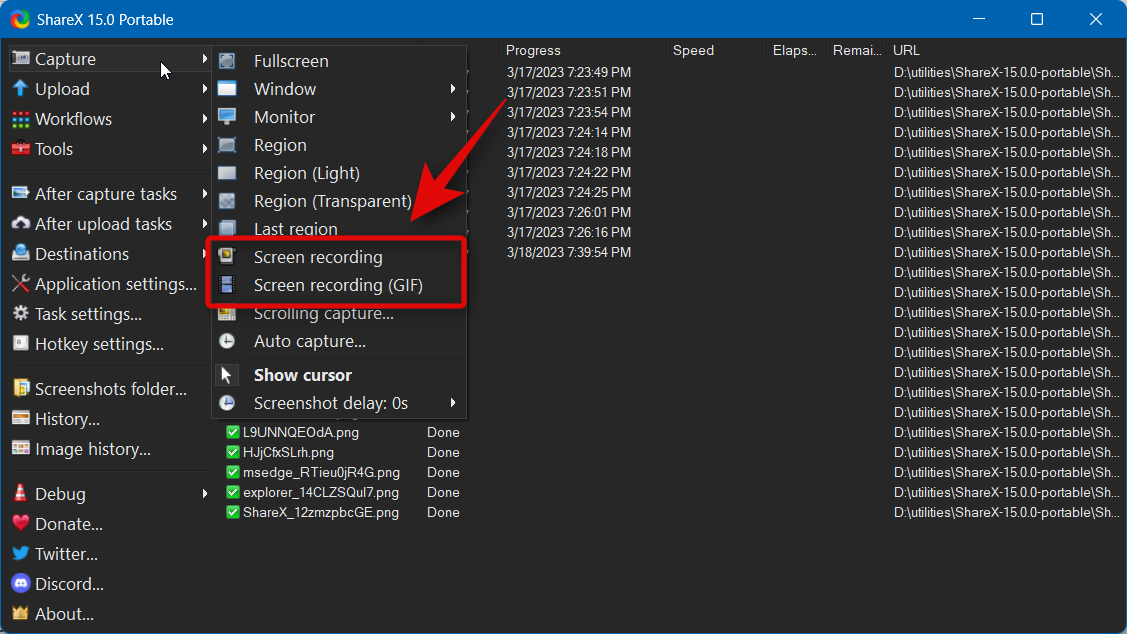Expand the Window capture submenu arrow
Viewport: 1127px width, 634px height.
pos(453,89)
